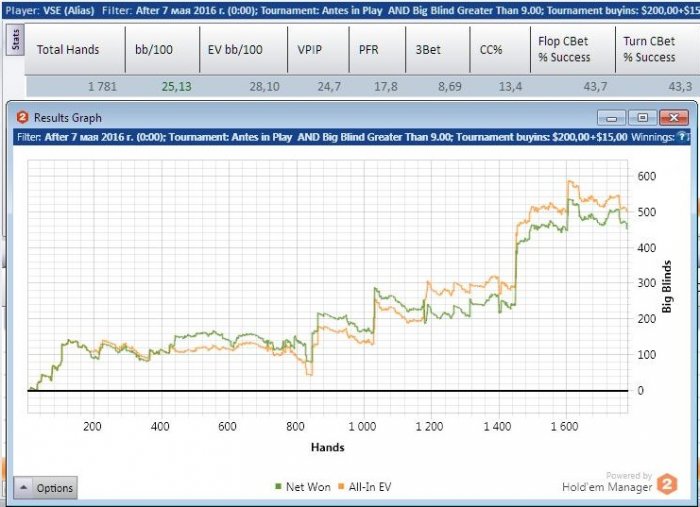This screenshot has width=700, height=507.
Task: Open the Options expander button
Action: click(x=46, y=487)
